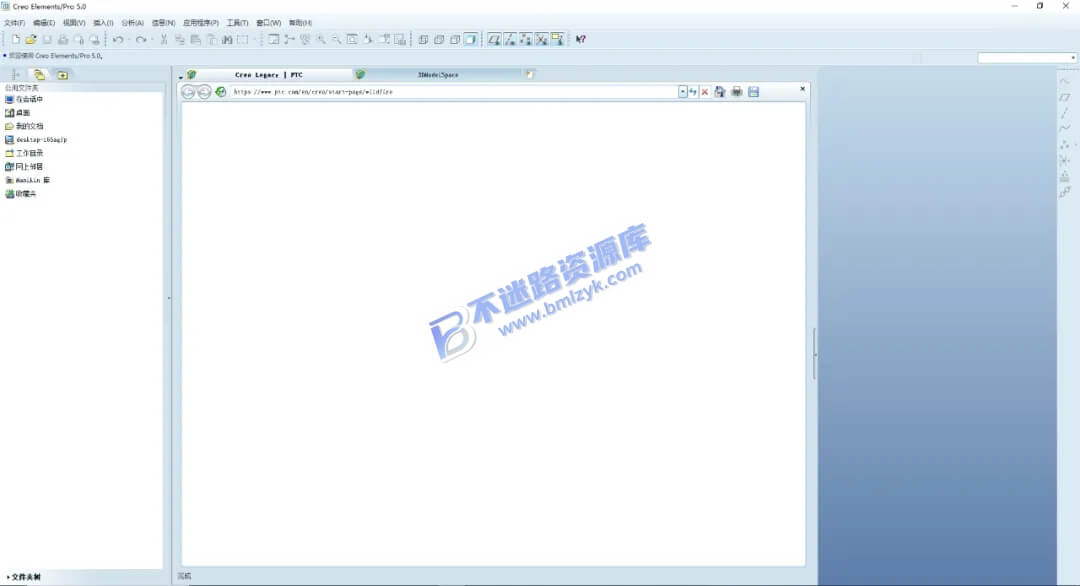Click the Datum Axis tool icon
This screenshot has width=1080, height=586.
tap(1065, 113)
